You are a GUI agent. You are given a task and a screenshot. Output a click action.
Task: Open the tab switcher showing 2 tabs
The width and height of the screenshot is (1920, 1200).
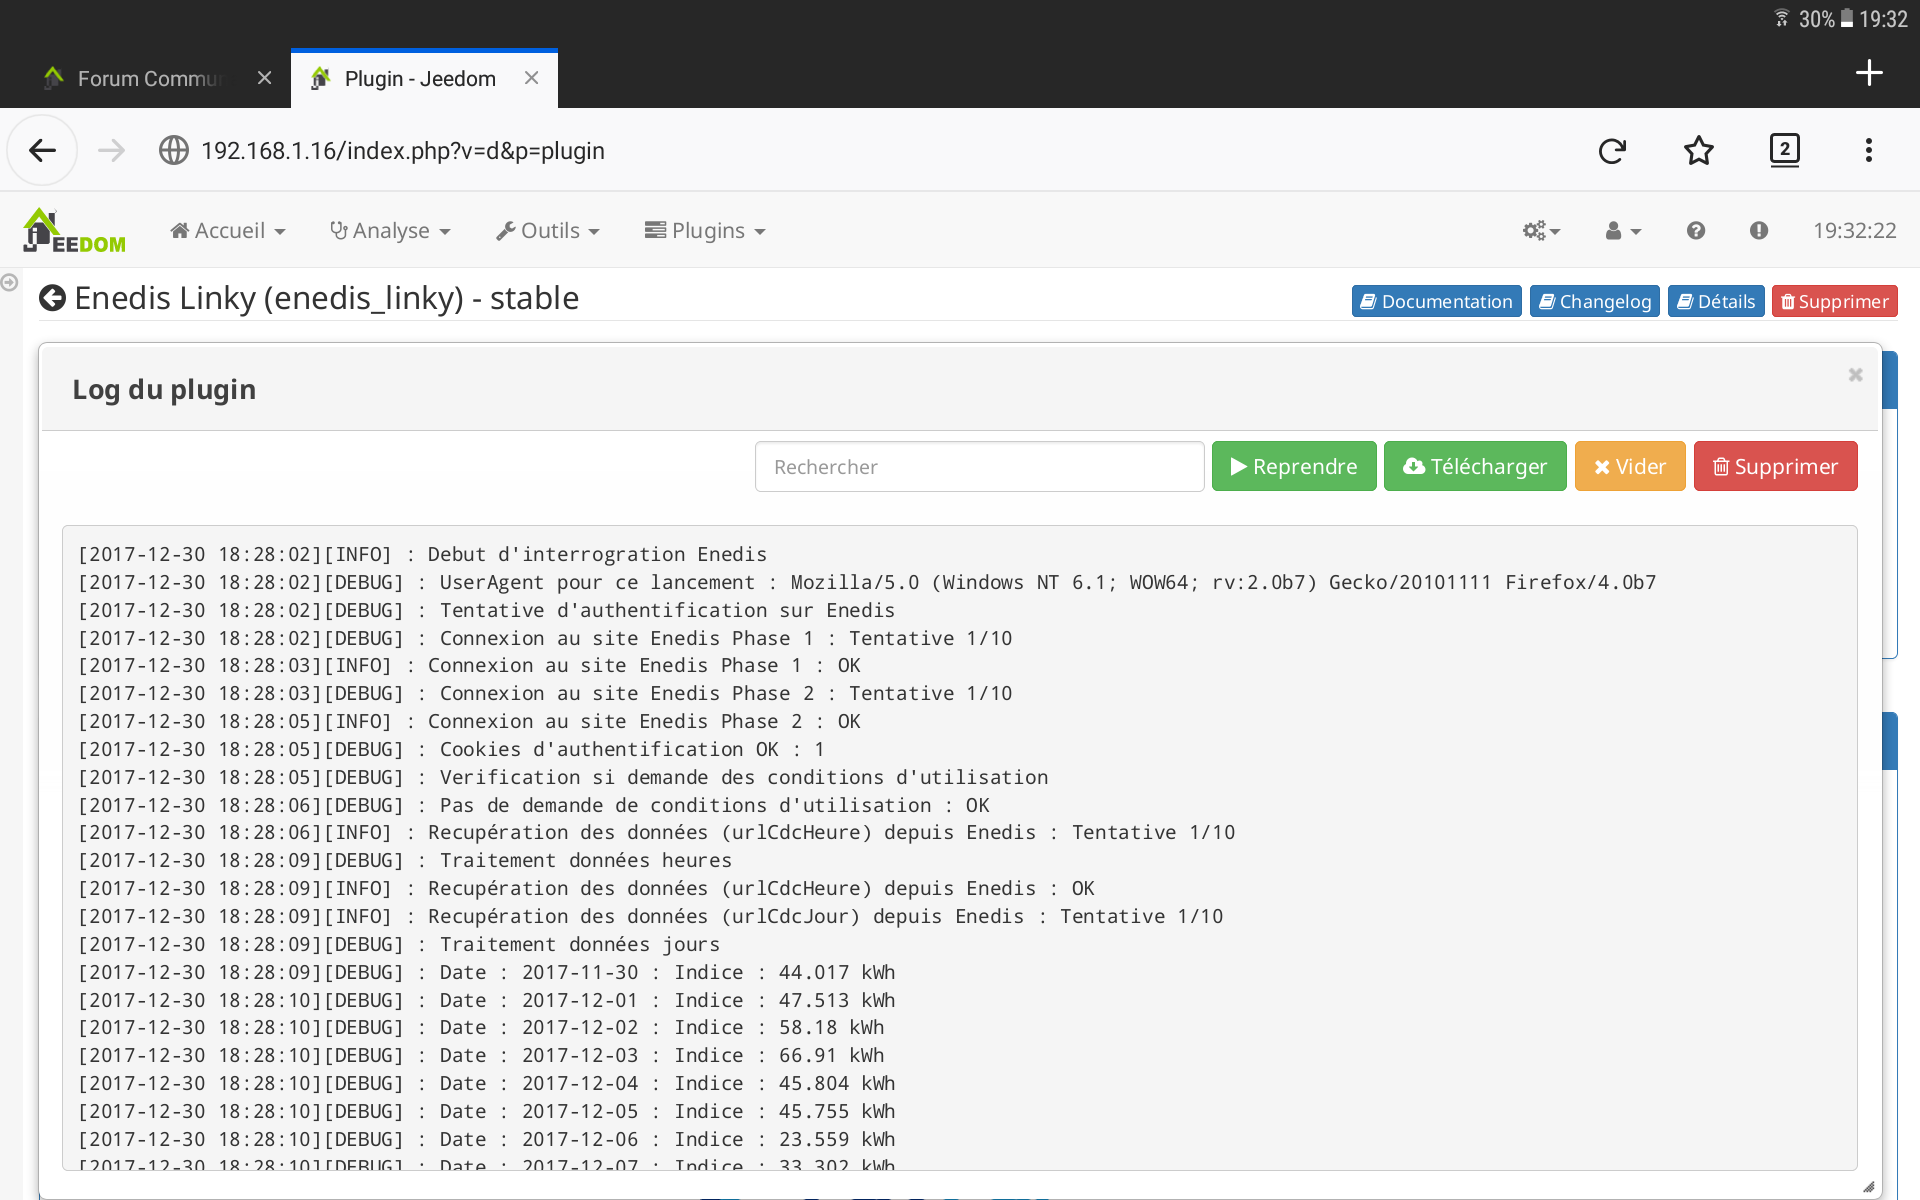(x=1785, y=150)
